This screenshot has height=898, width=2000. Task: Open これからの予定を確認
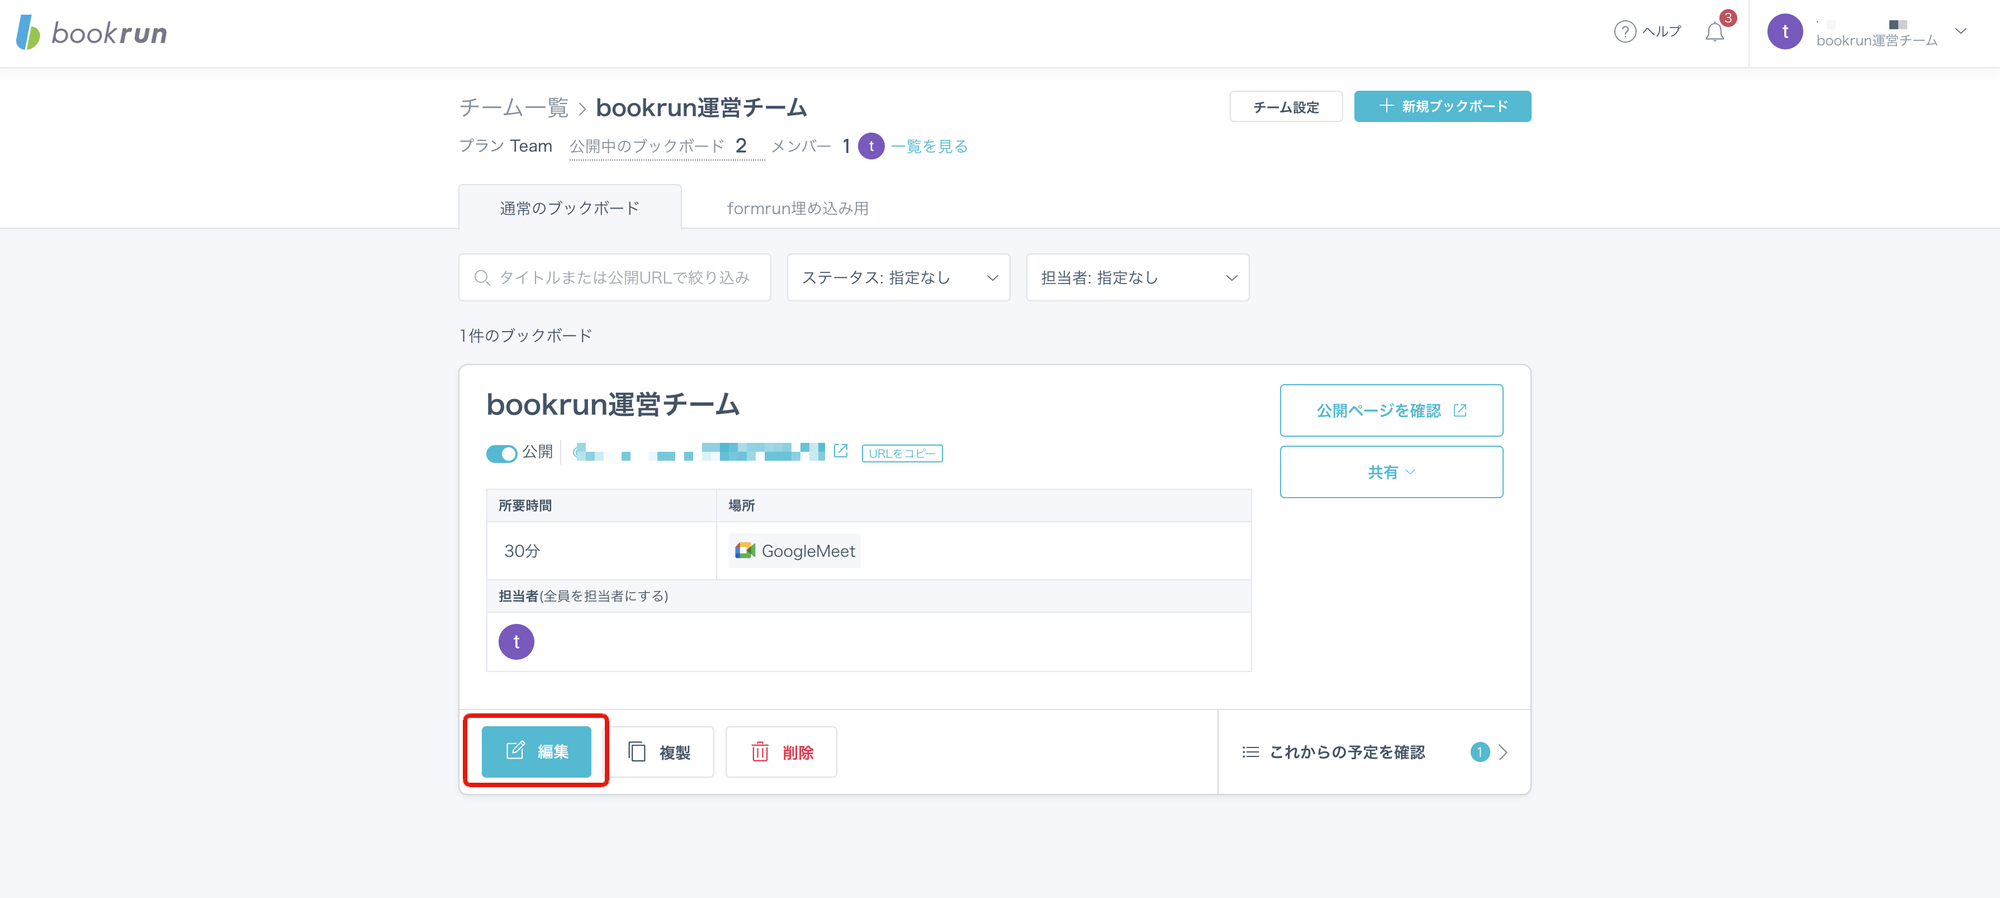(x=1374, y=752)
